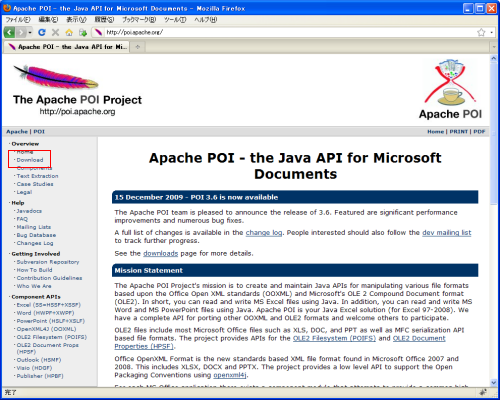This screenshot has width=500, height=400.
Task: Click the PDF link
Action: pyautogui.click(x=479, y=132)
